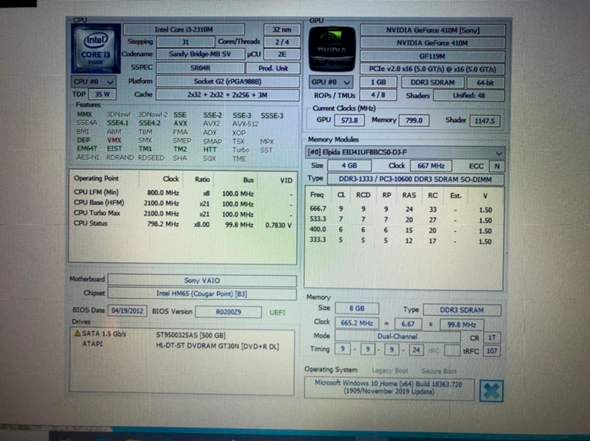Click the Intel Core i3-2310M name field

184,29
